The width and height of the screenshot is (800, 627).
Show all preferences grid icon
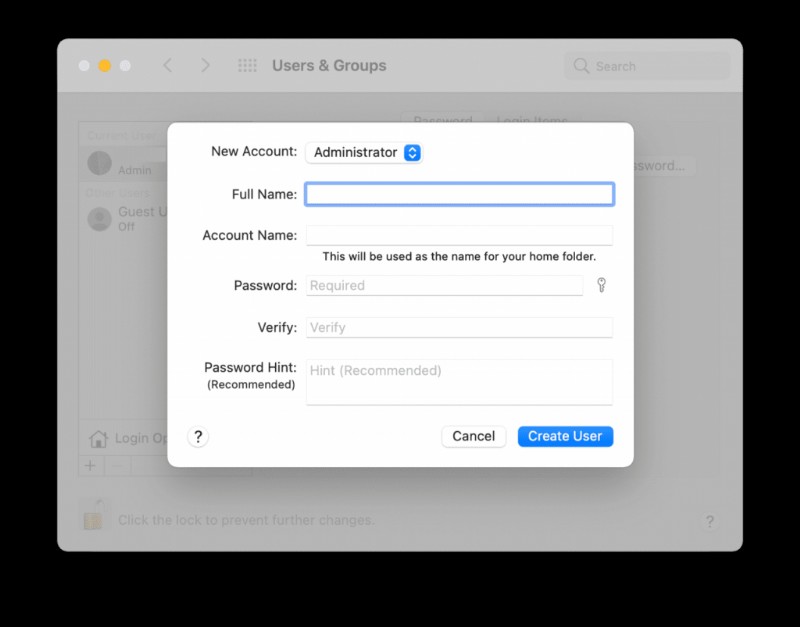[x=247, y=66]
